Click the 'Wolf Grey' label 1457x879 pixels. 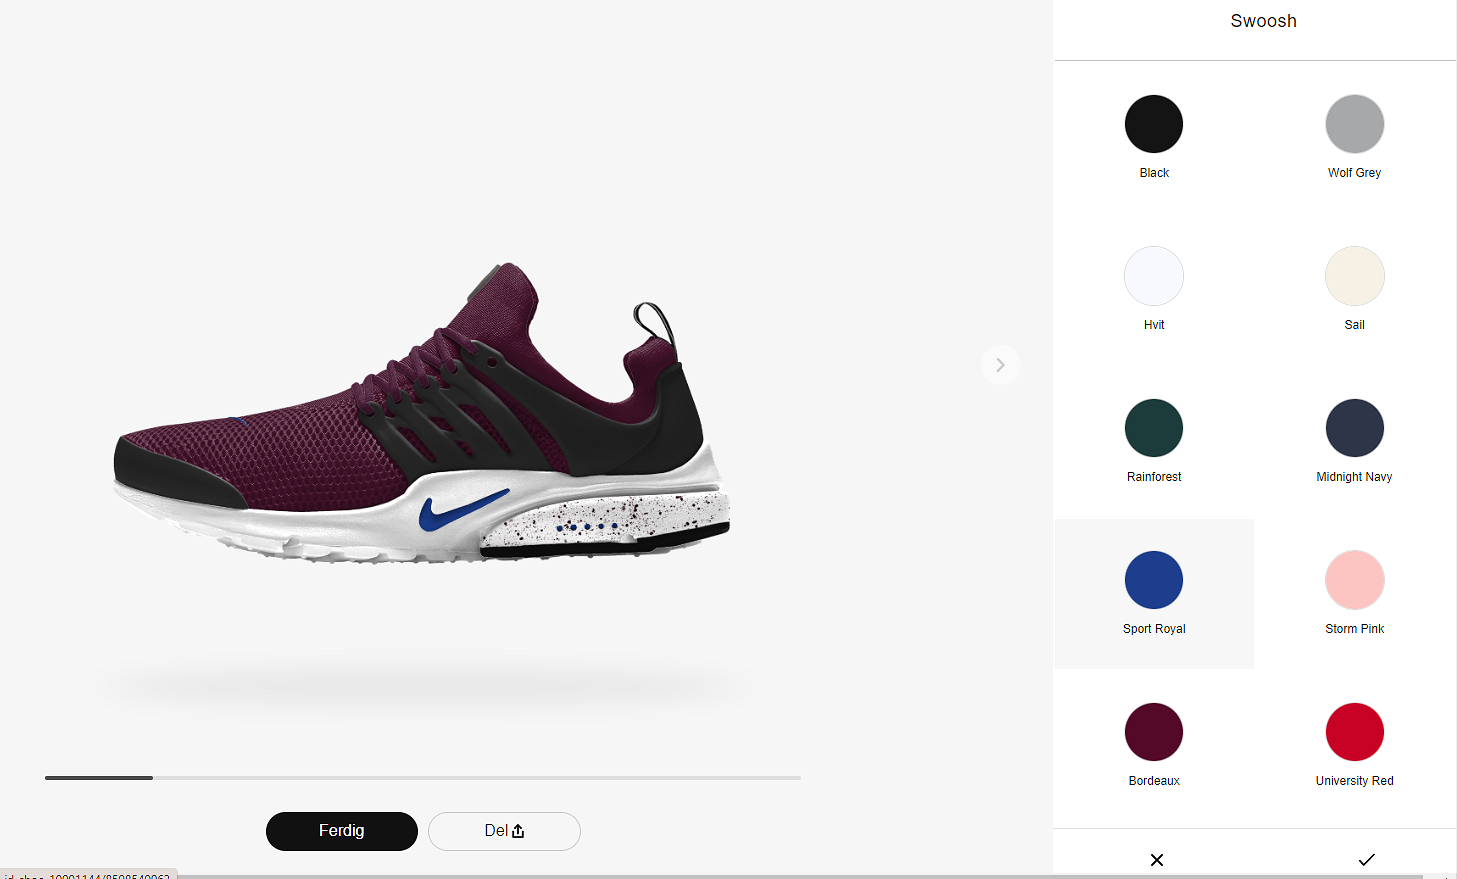pos(1355,173)
